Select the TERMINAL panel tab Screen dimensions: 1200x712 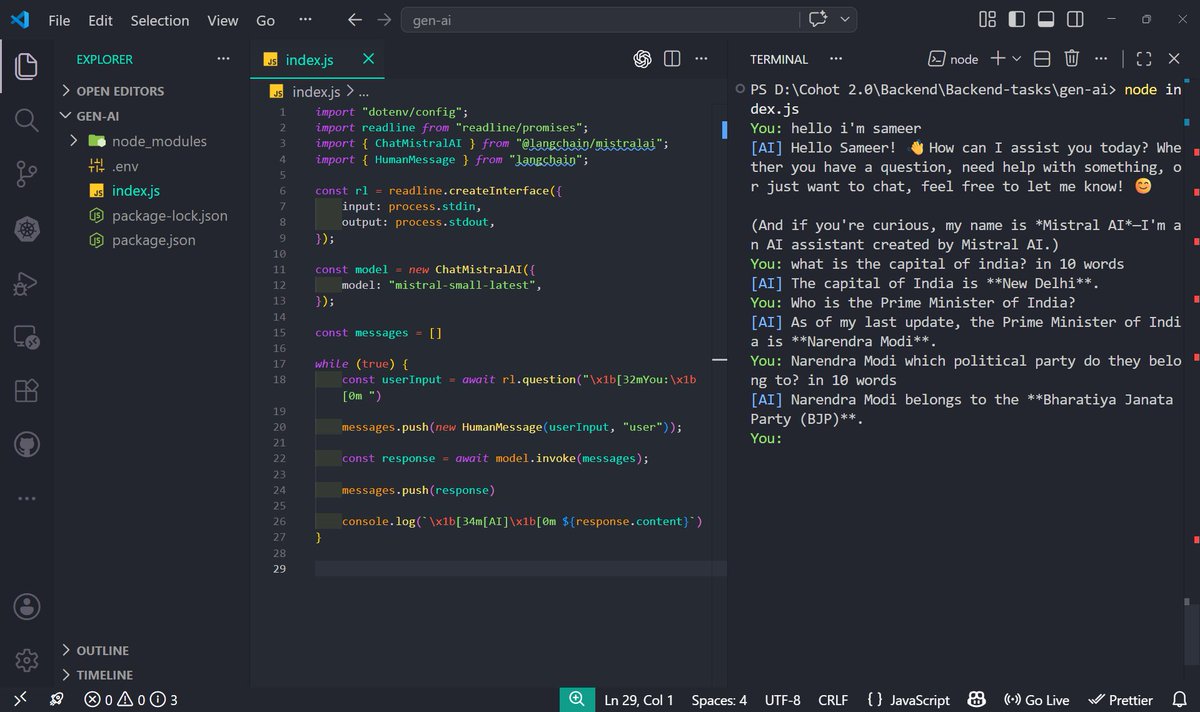click(x=779, y=59)
